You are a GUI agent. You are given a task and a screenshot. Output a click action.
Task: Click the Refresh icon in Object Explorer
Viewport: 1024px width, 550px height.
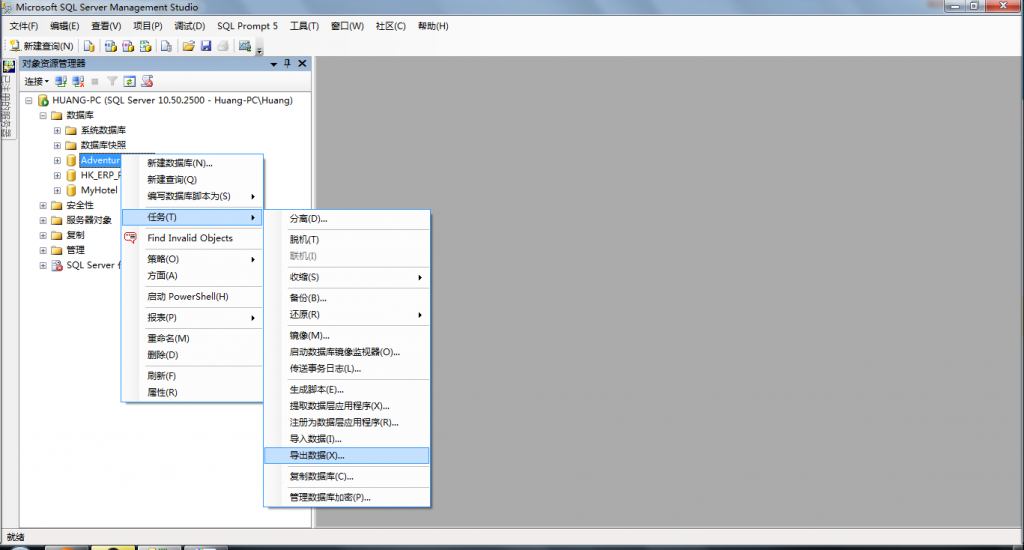[129, 81]
